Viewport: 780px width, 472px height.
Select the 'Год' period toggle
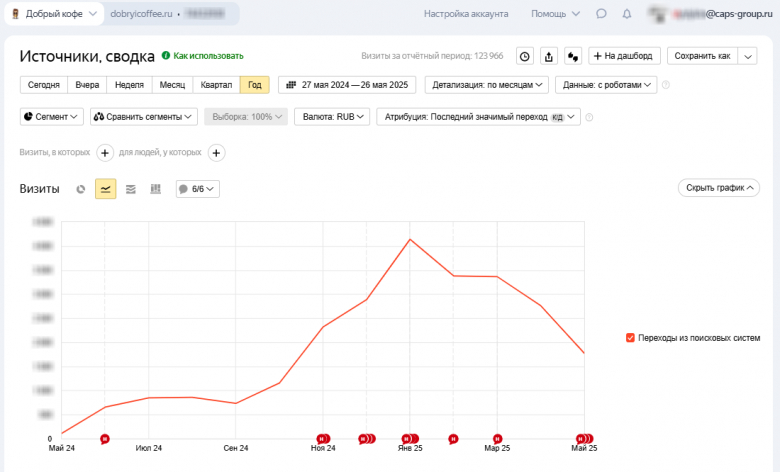click(x=255, y=85)
